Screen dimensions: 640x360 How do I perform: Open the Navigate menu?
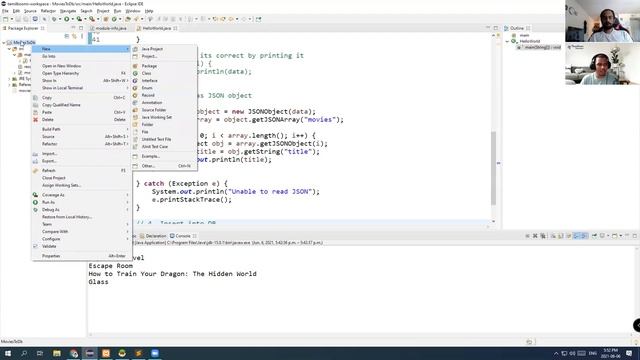[x=68, y=11]
